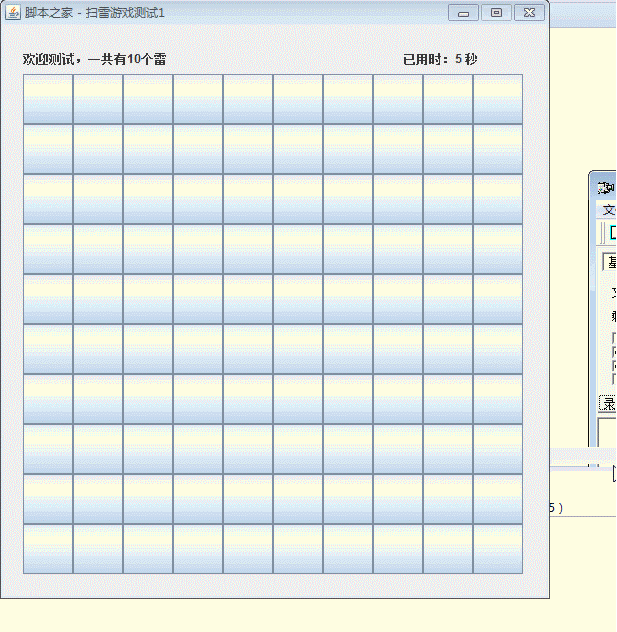Viewport: 617px width, 632px height.
Task: Click the grid cell in row 7, column 3
Action: (x=148, y=399)
